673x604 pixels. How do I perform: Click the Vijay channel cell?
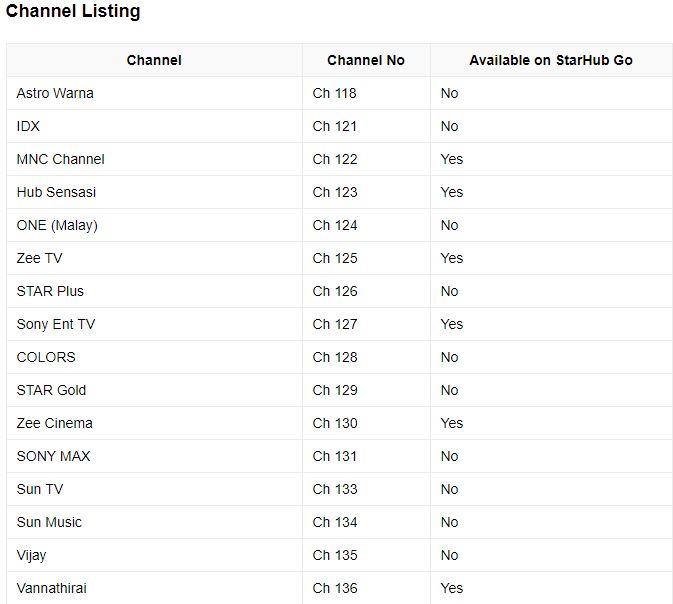pyautogui.click(x=31, y=555)
